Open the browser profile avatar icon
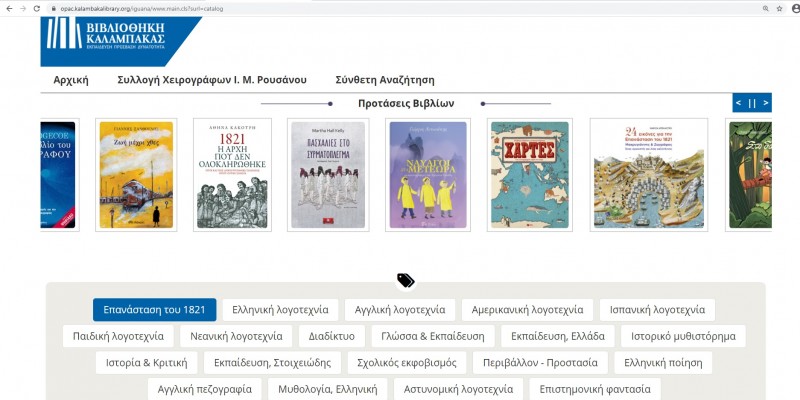This screenshot has height=400, width=800. (793, 8)
